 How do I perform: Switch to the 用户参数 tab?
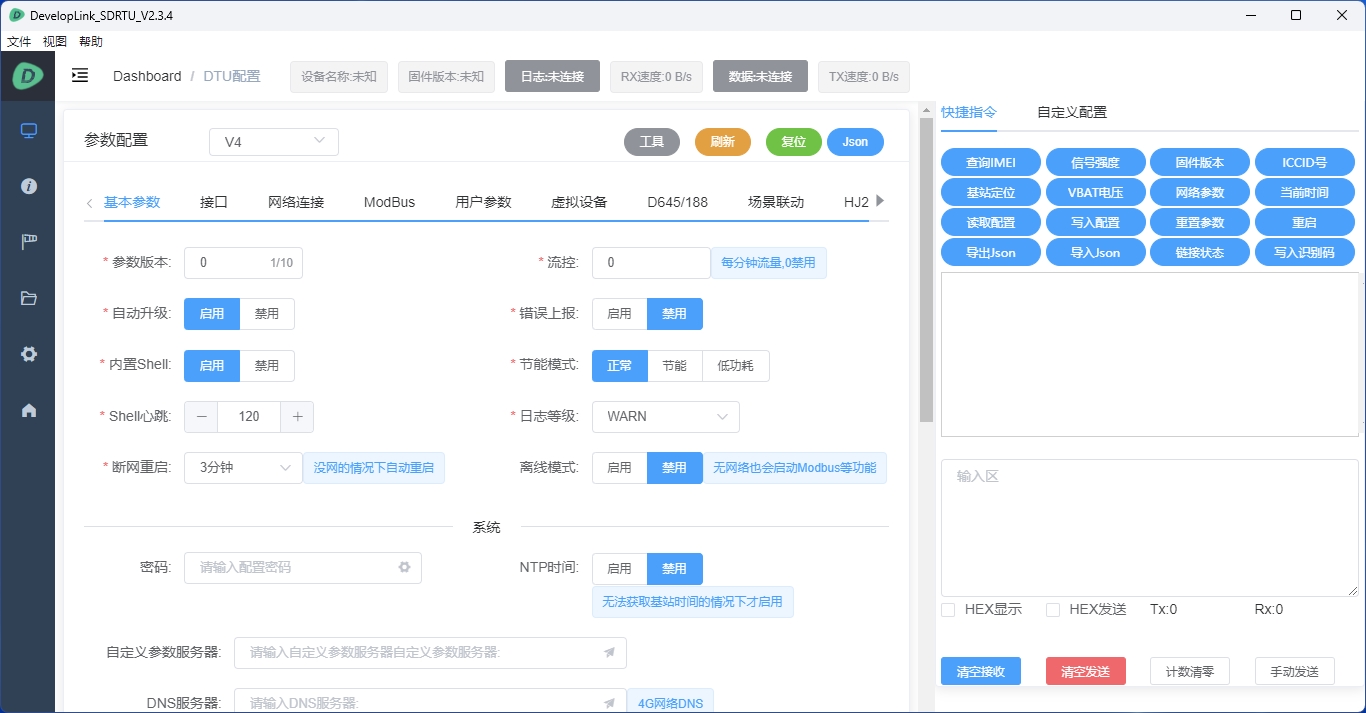pyautogui.click(x=483, y=202)
